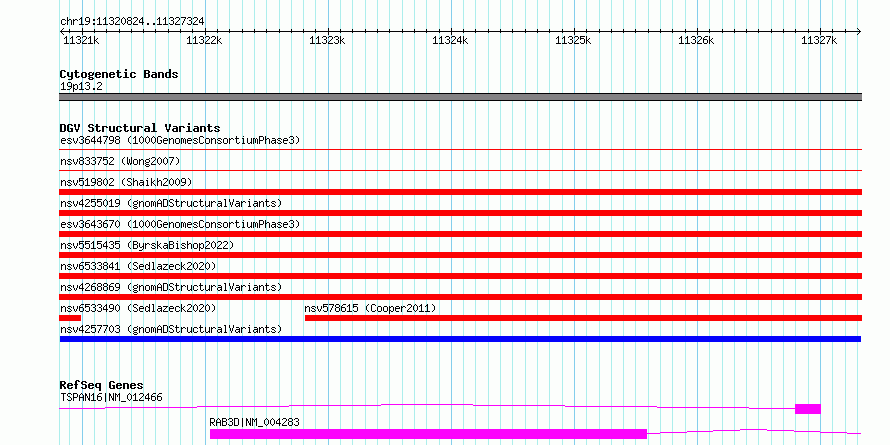Open variant label esv3643670 (1000GenomesConsortiumPhase3)
890x445 pixels.
click(180, 224)
